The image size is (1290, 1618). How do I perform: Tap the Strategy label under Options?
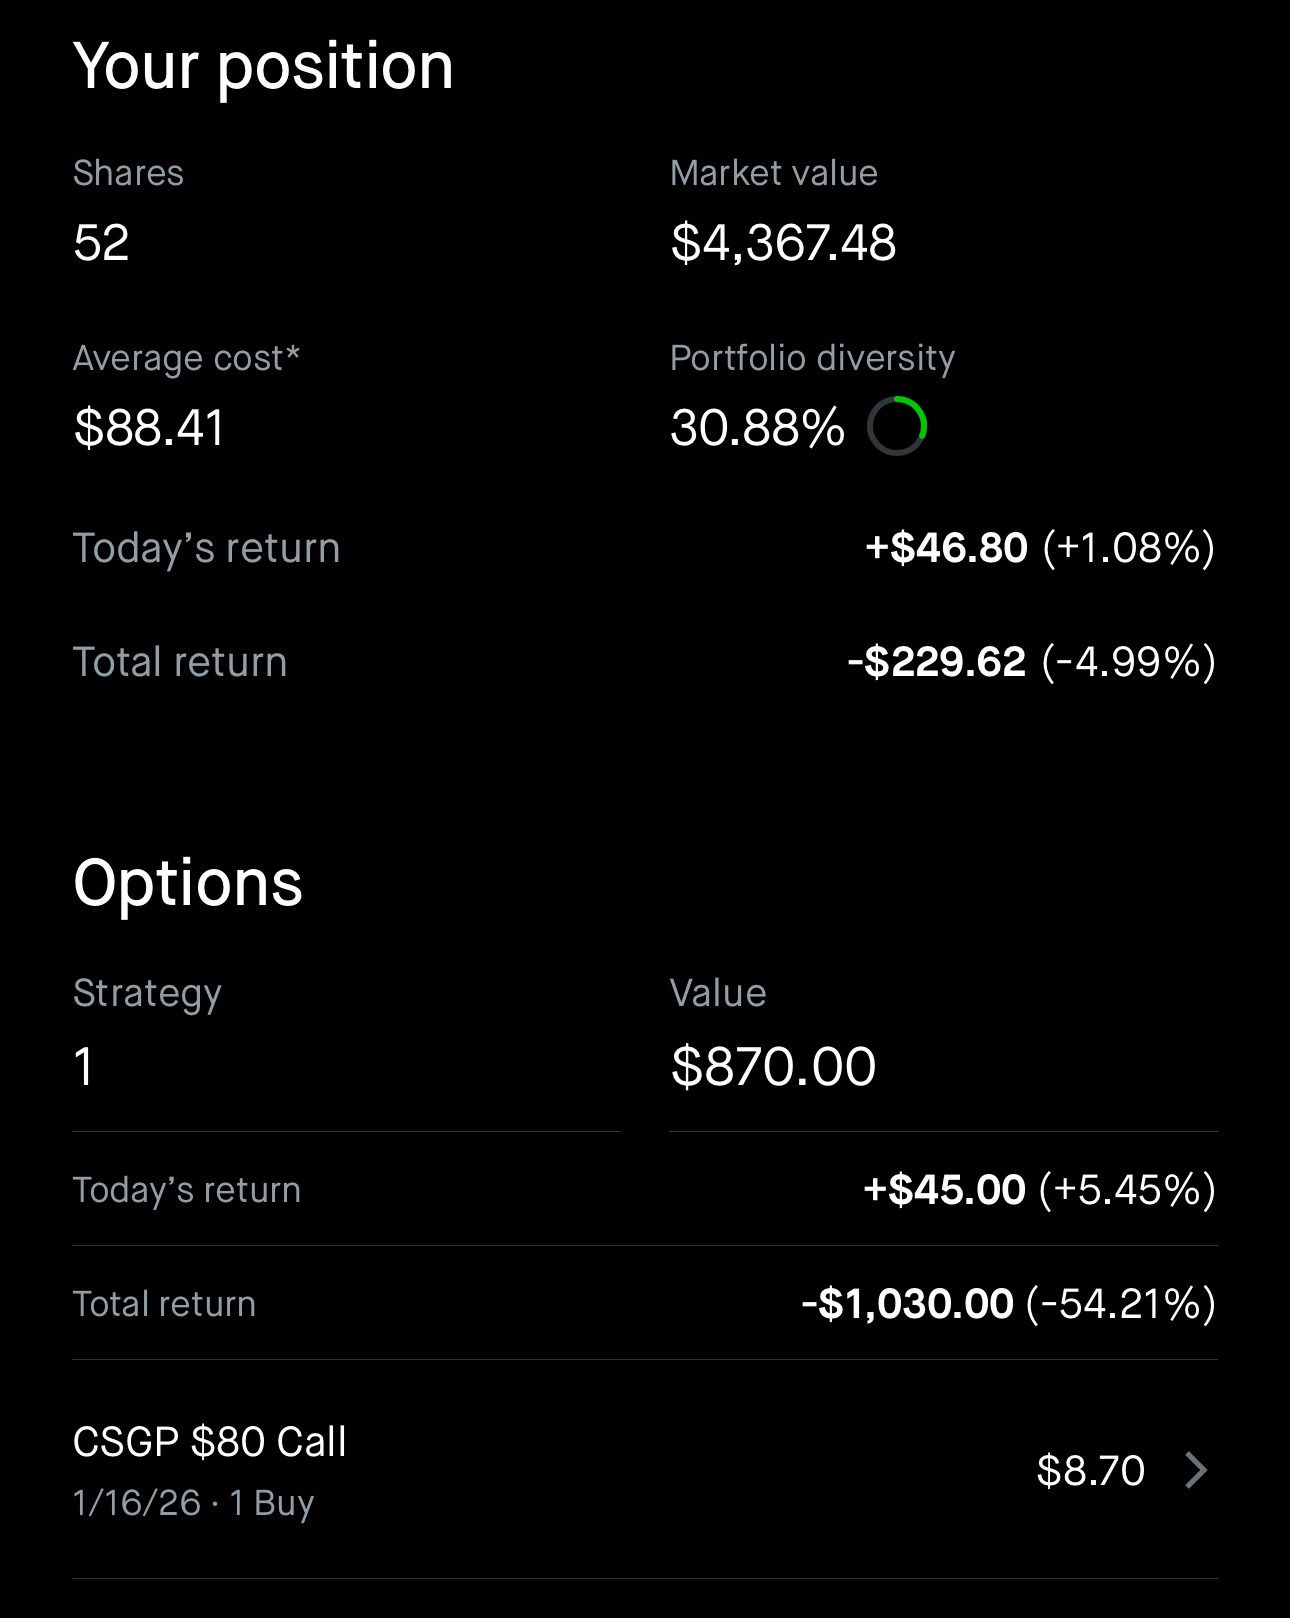148,993
